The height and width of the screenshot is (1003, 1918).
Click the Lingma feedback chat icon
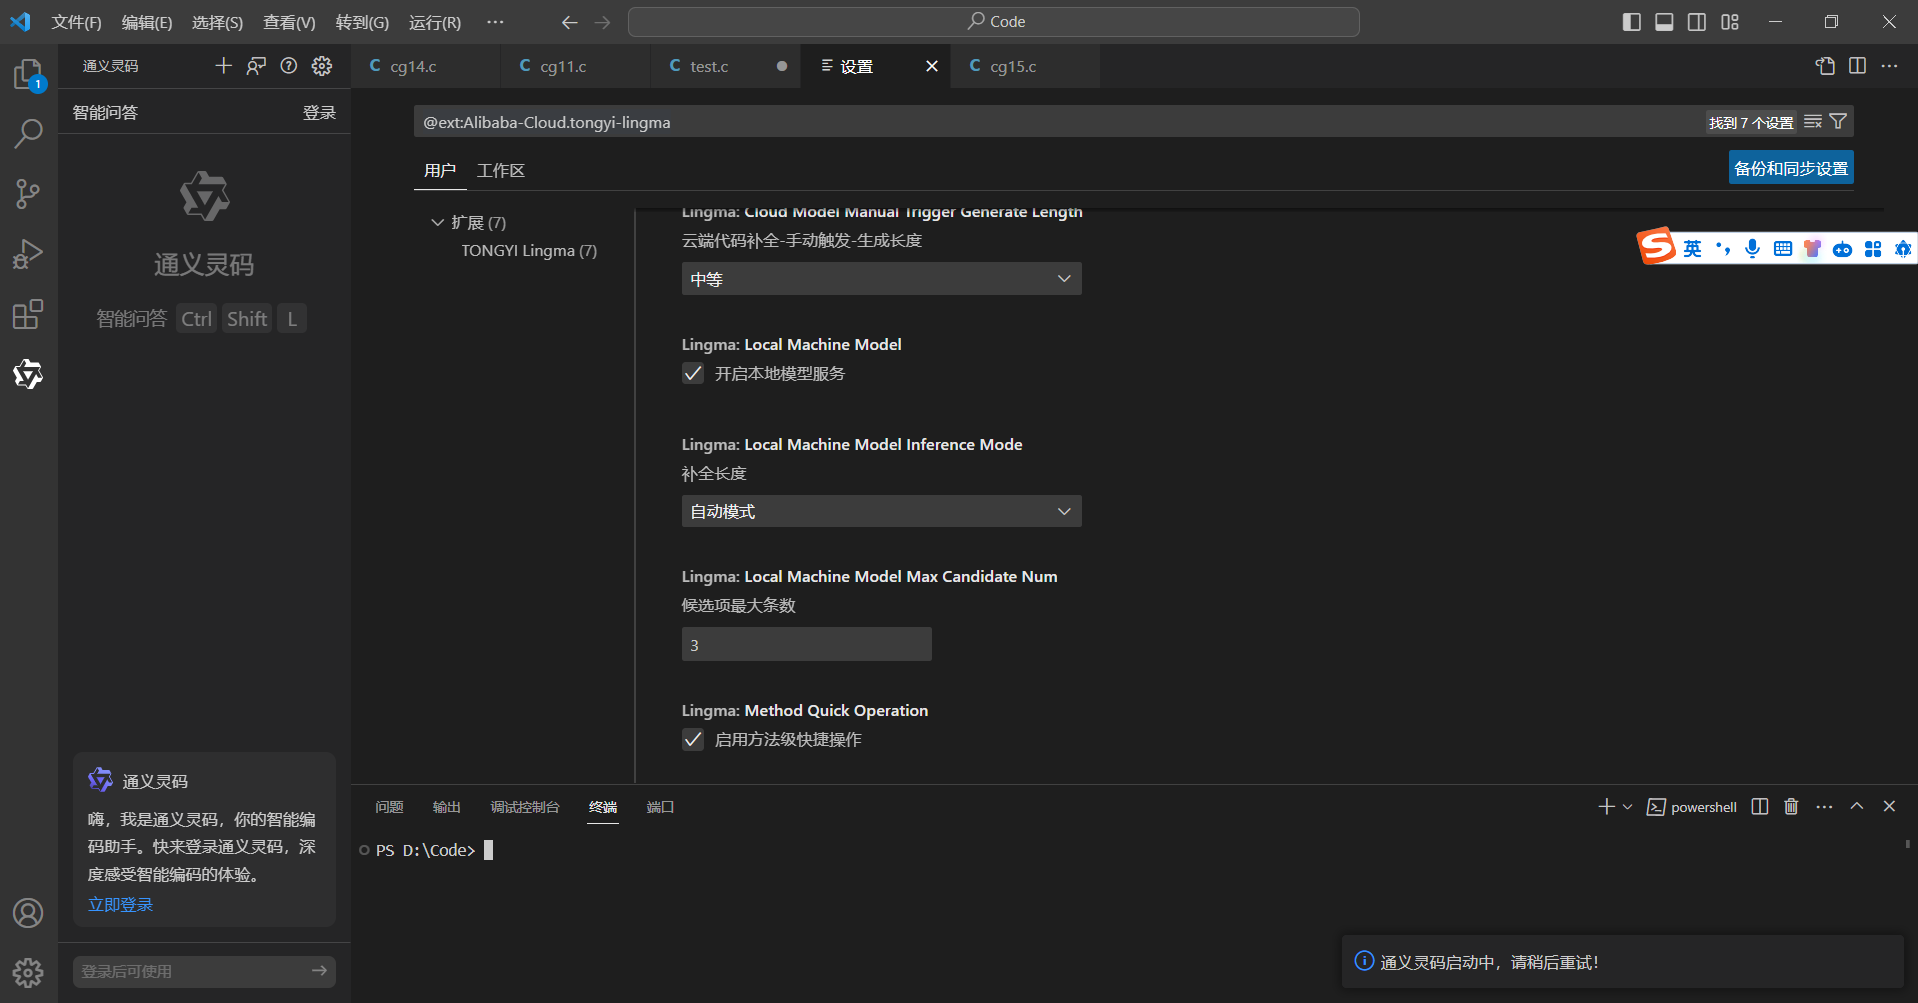tap(256, 66)
